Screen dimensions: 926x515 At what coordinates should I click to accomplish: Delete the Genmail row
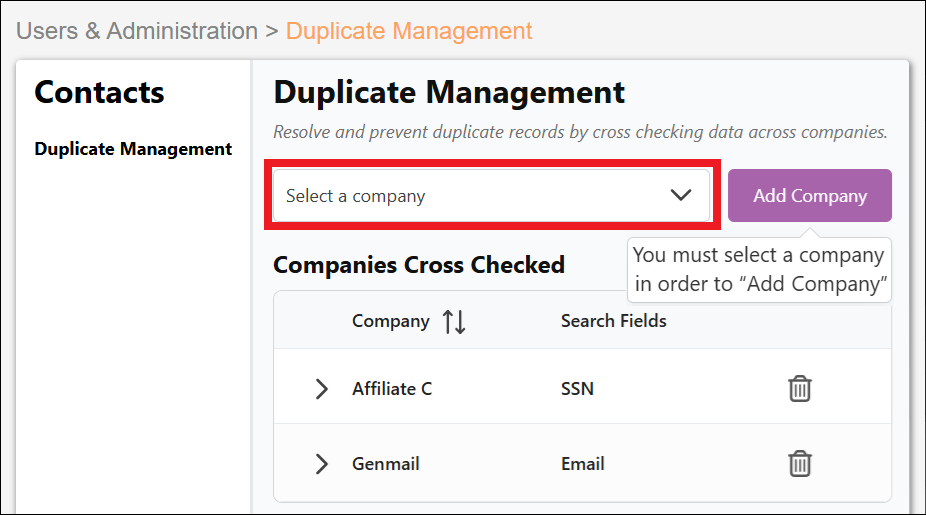click(x=800, y=464)
